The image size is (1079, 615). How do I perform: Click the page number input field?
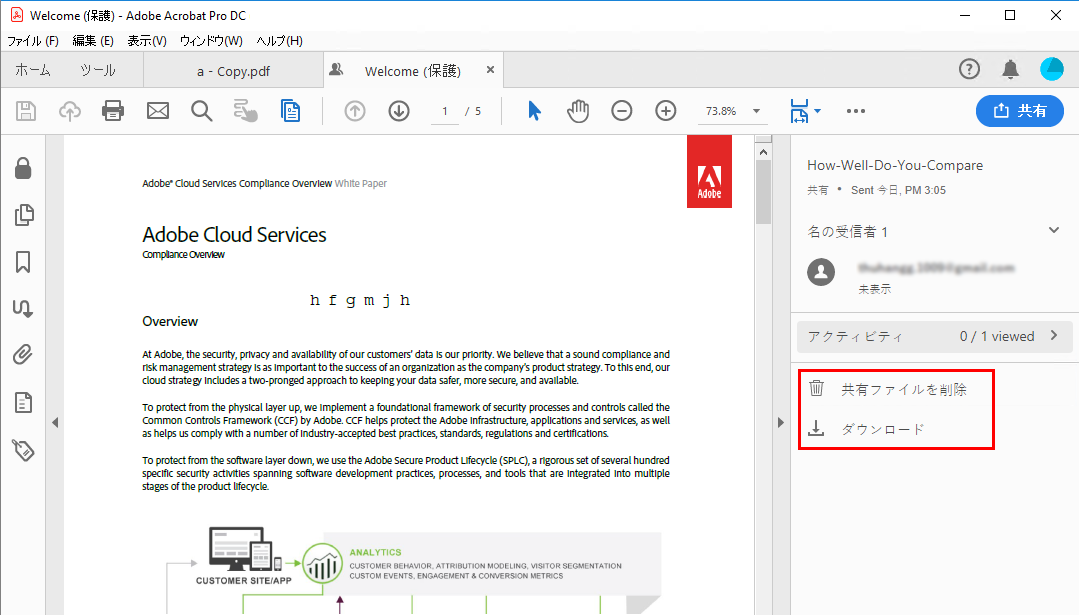pos(445,111)
